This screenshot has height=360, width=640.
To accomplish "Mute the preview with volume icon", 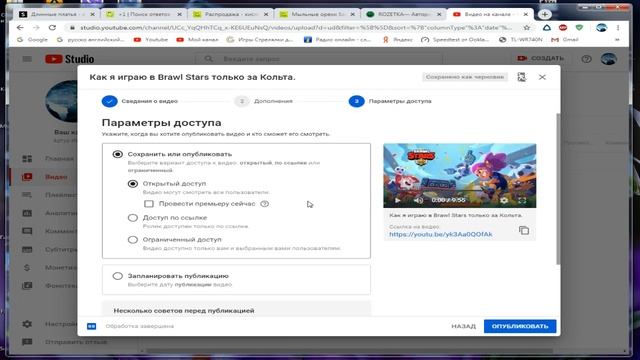I will [418, 200].
